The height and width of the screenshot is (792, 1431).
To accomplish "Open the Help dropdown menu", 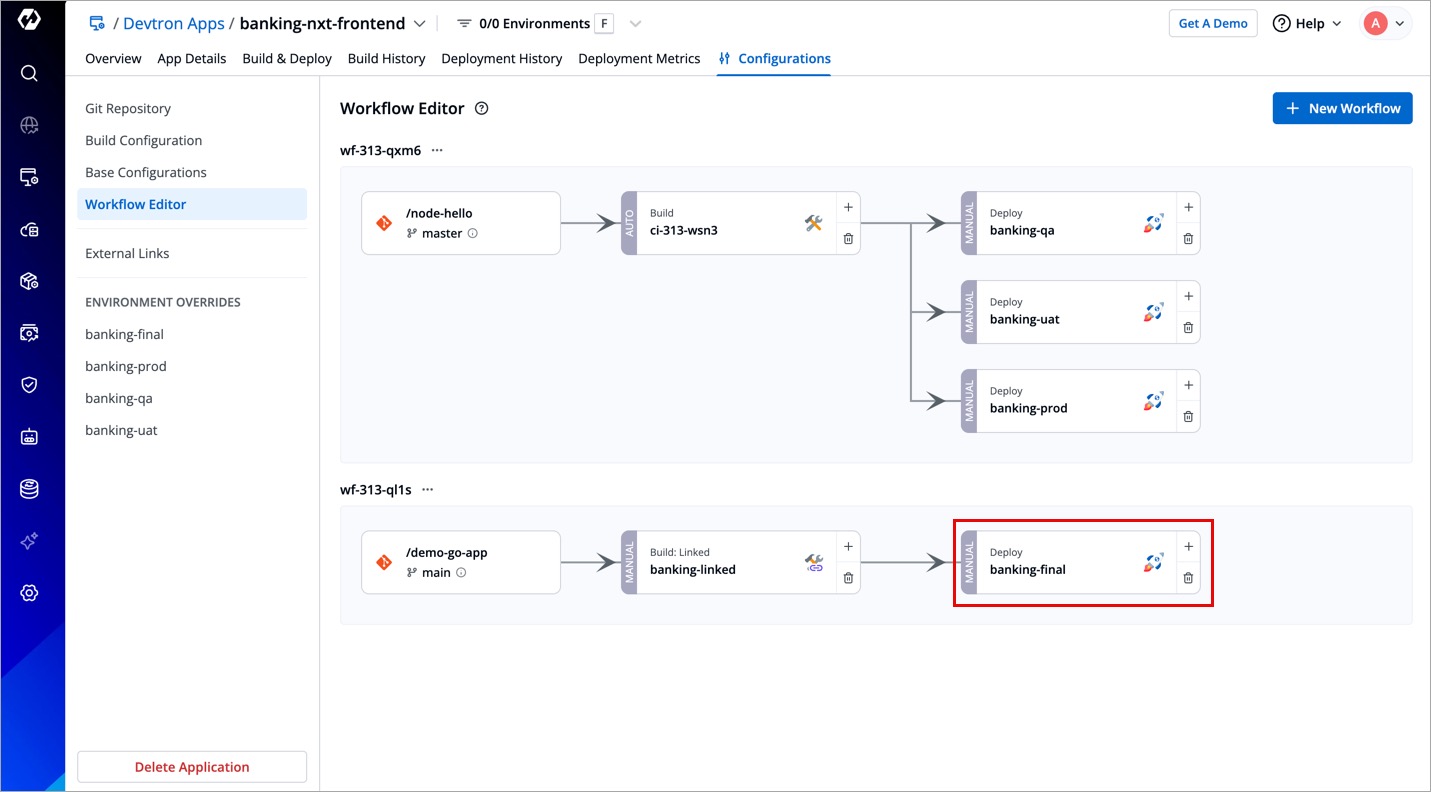I will pos(1307,24).
